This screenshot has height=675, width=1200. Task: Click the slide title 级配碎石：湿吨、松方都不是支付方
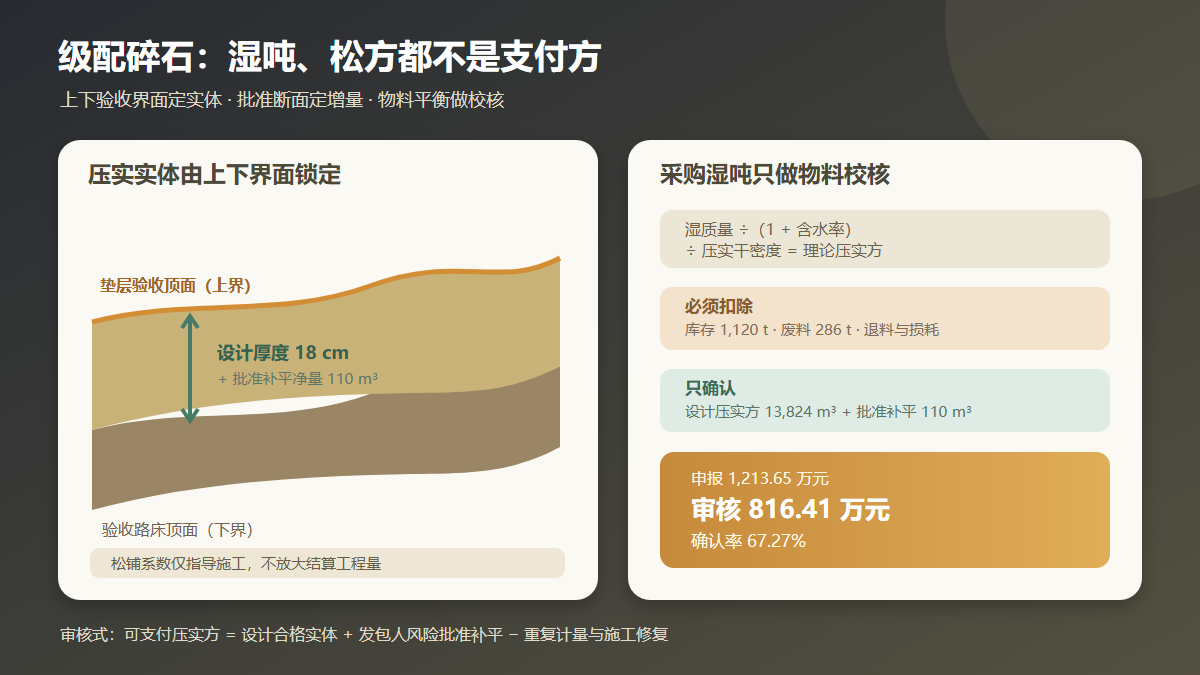[x=329, y=57]
